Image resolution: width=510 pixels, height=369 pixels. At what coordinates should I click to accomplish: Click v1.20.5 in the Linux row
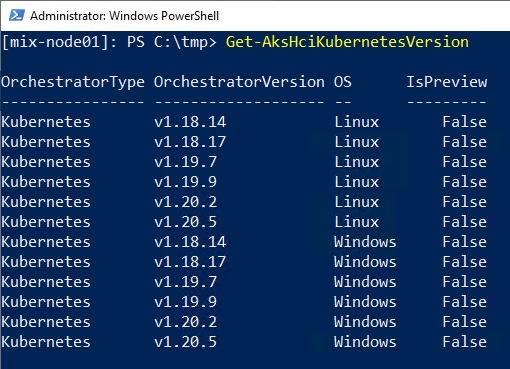(x=185, y=222)
